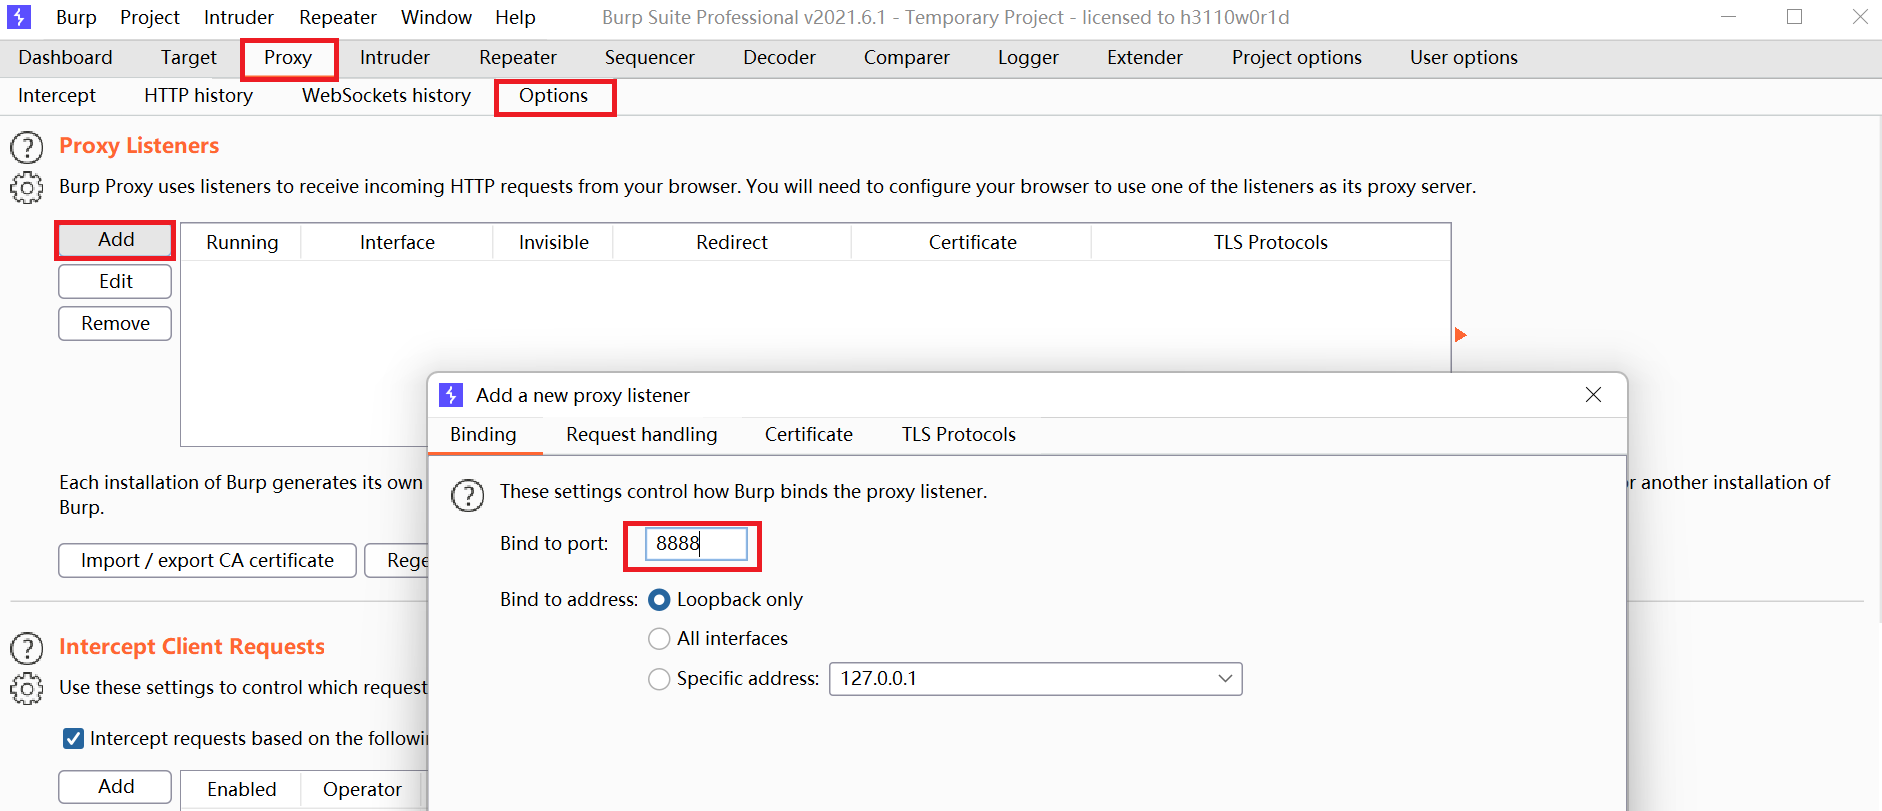Switch to the Dashboard tab

(65, 58)
